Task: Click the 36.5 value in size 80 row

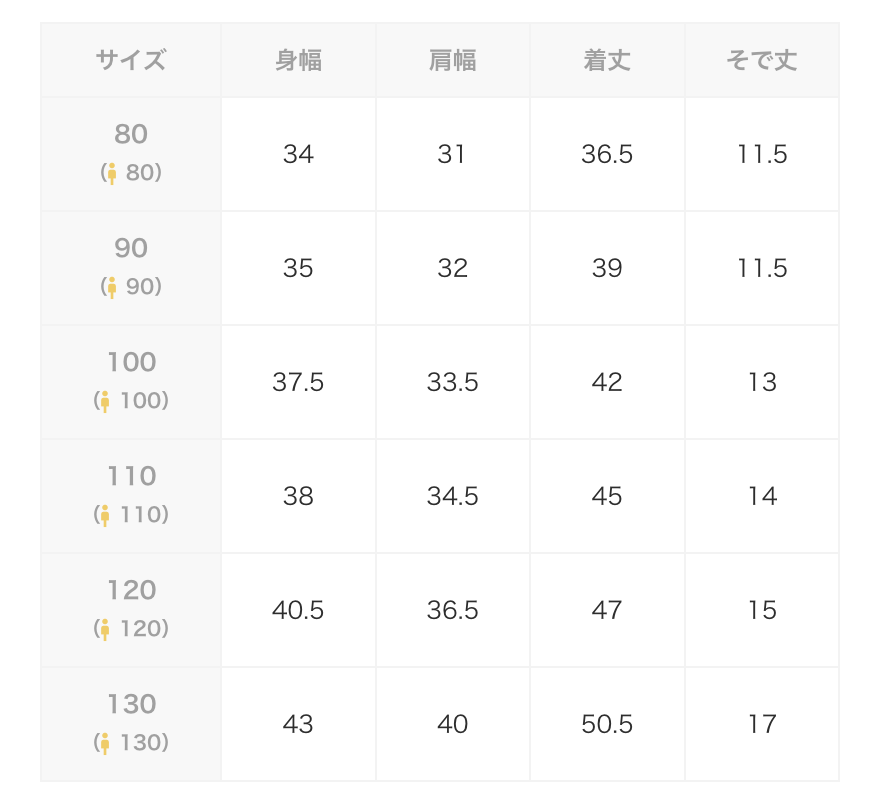Action: pyautogui.click(x=607, y=154)
